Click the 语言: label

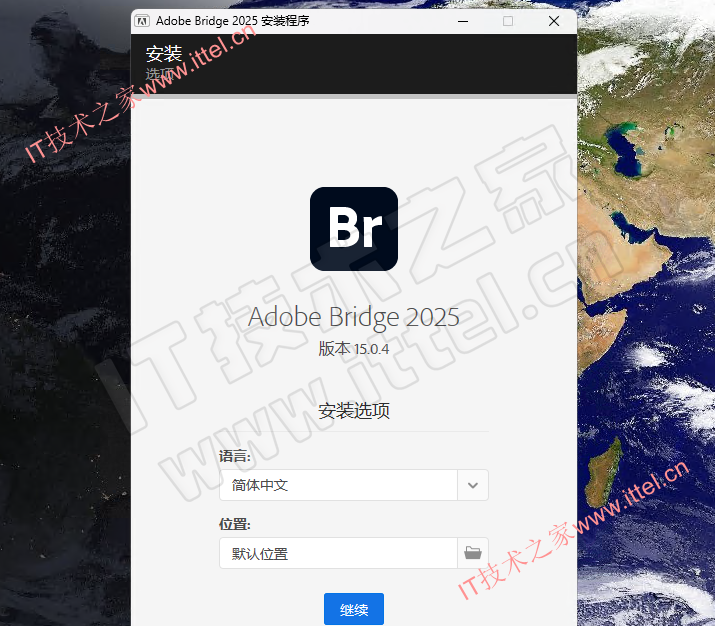235,456
